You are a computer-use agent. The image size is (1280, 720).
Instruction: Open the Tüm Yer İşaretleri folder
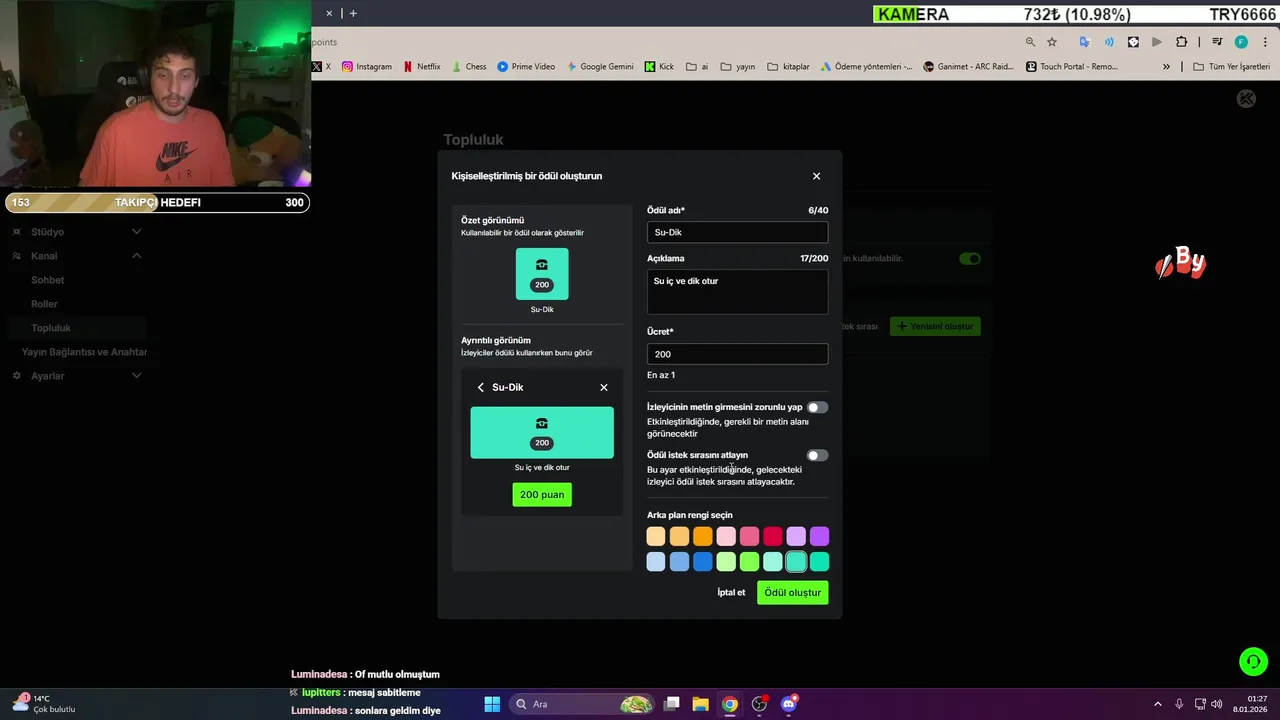(1231, 67)
